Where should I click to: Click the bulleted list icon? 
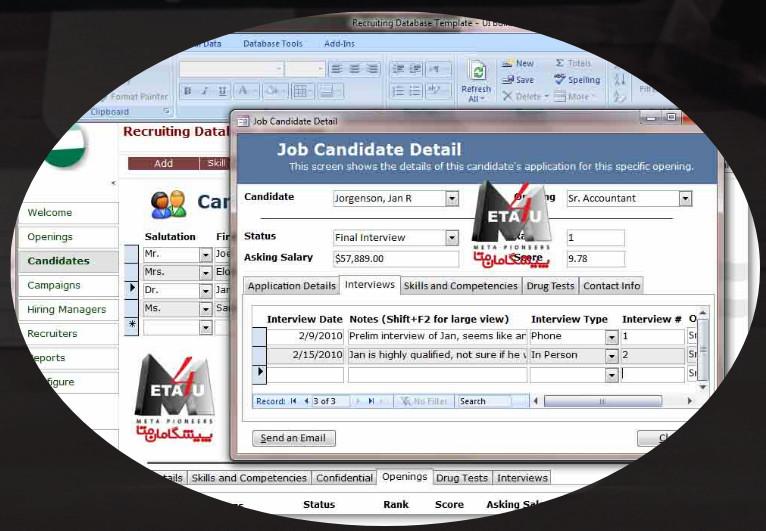click(415, 91)
